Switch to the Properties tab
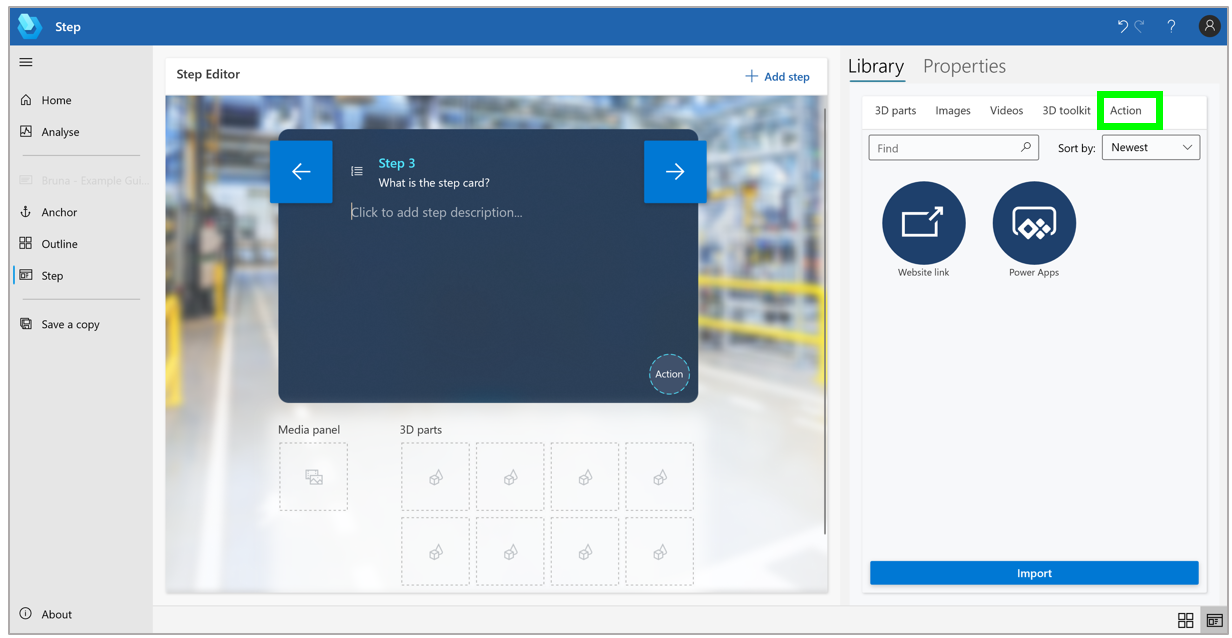Screen dimensions: 1232x638 964,66
